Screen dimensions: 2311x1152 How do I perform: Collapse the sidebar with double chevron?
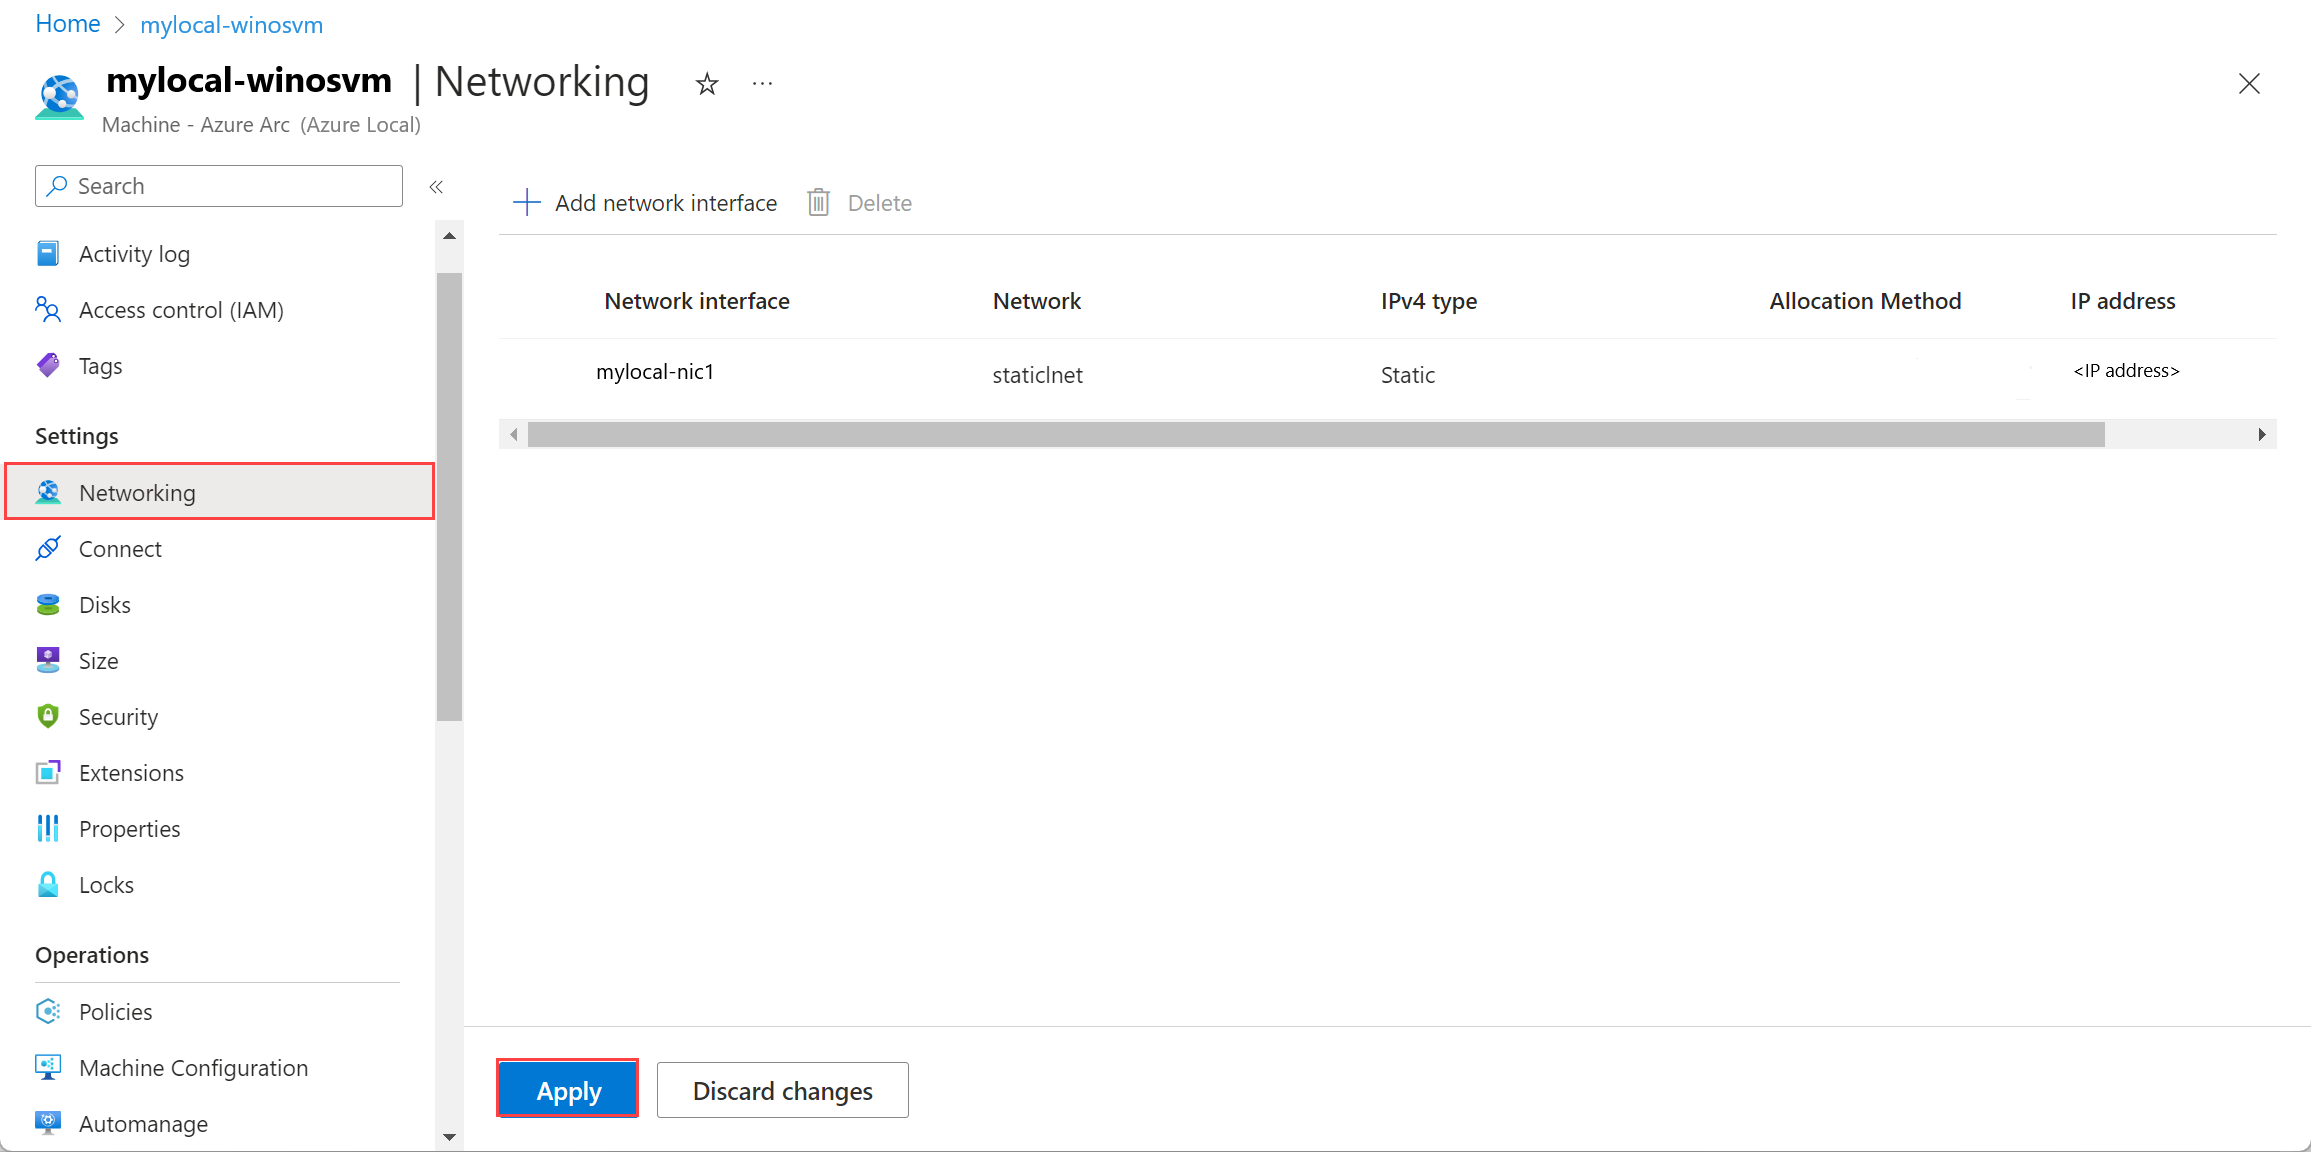(x=436, y=187)
